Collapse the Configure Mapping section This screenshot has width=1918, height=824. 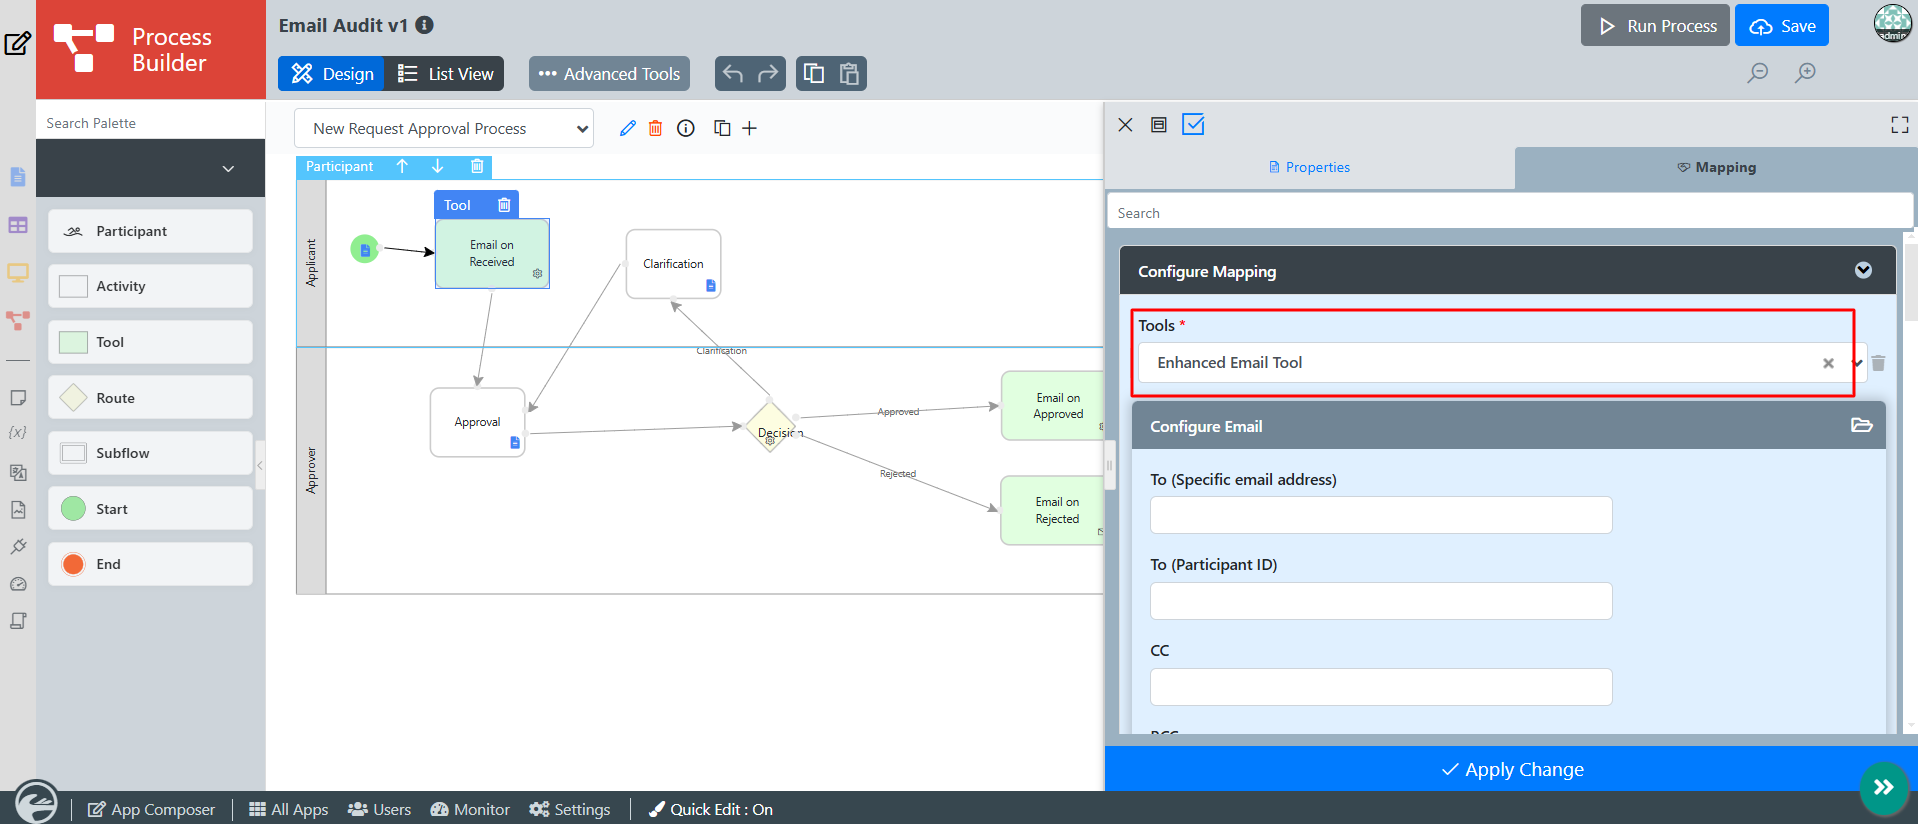1863,271
